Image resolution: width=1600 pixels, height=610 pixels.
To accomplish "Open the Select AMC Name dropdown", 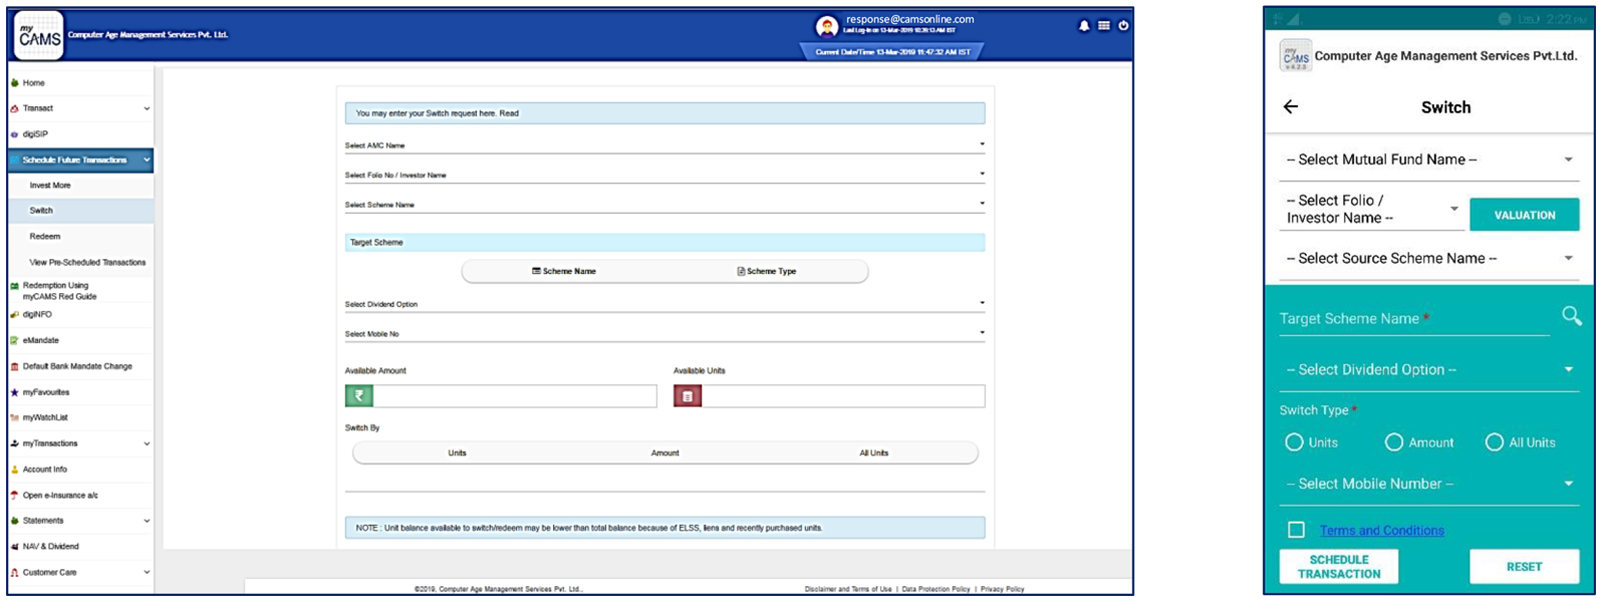I will coord(664,145).
